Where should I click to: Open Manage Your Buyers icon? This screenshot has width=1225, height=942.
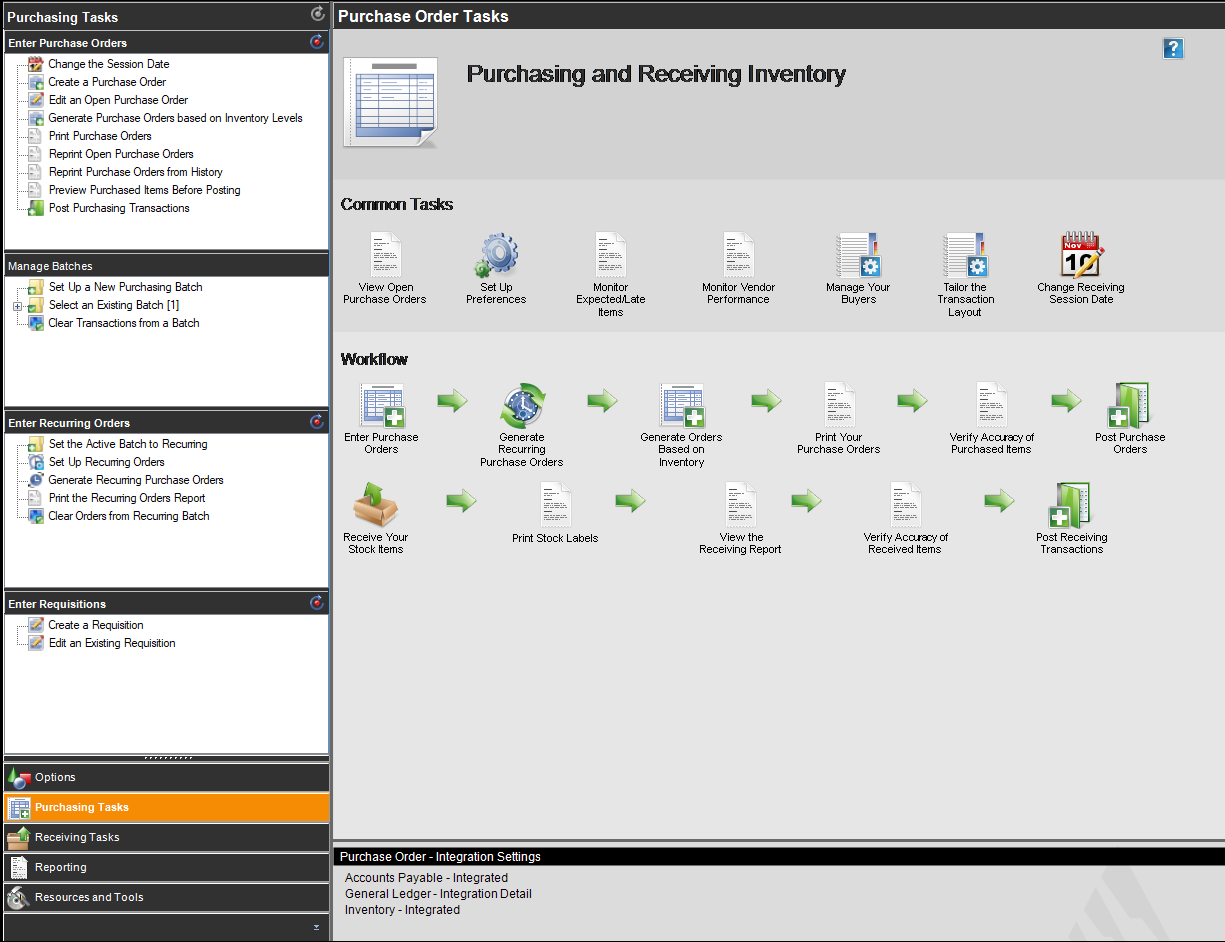[858, 255]
